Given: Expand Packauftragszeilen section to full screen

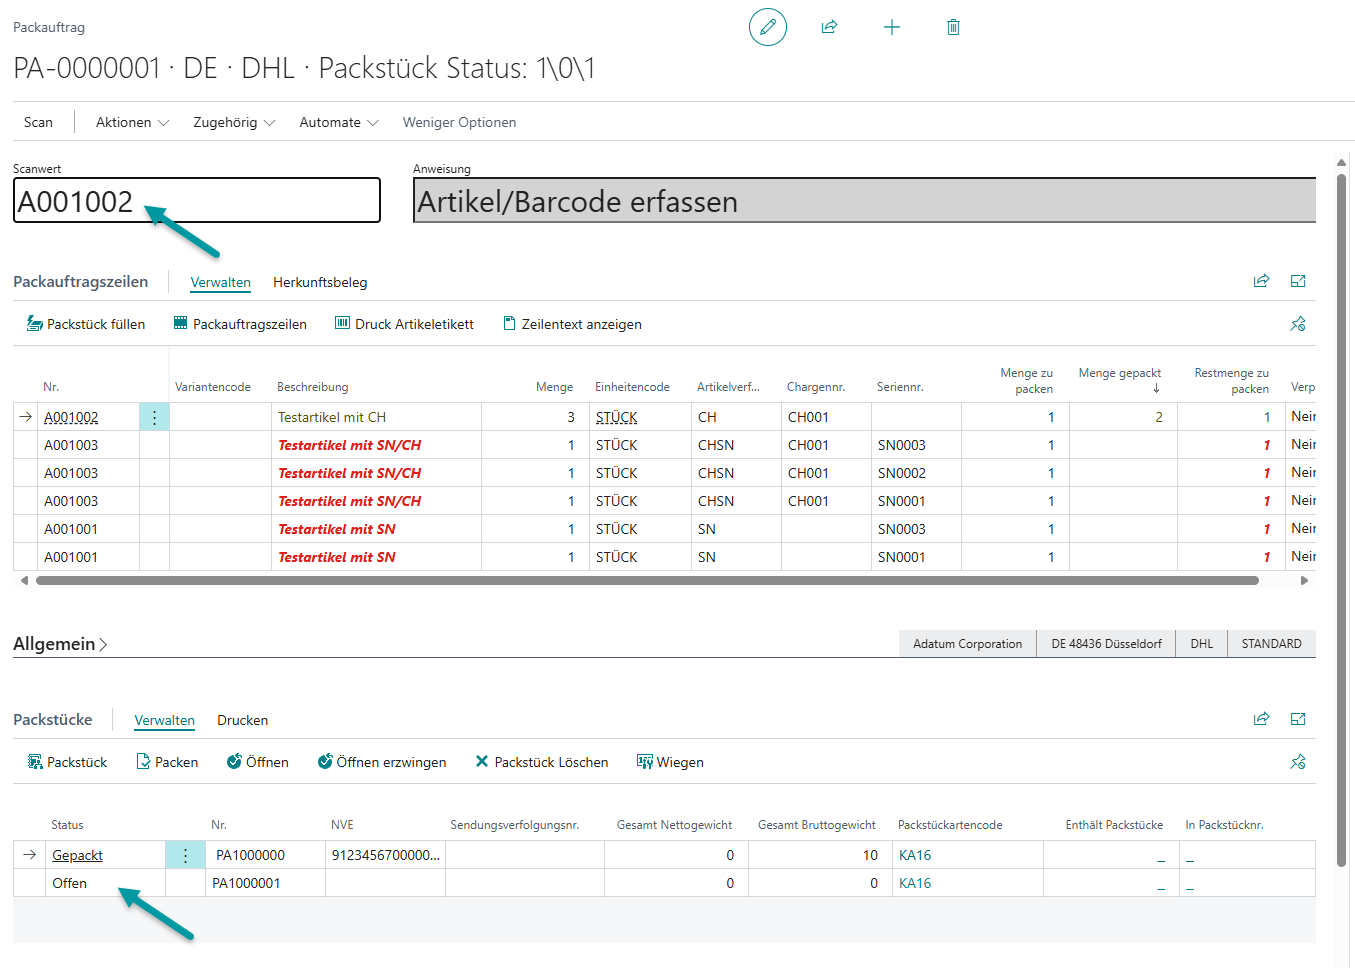Looking at the screenshot, I should point(1298,281).
